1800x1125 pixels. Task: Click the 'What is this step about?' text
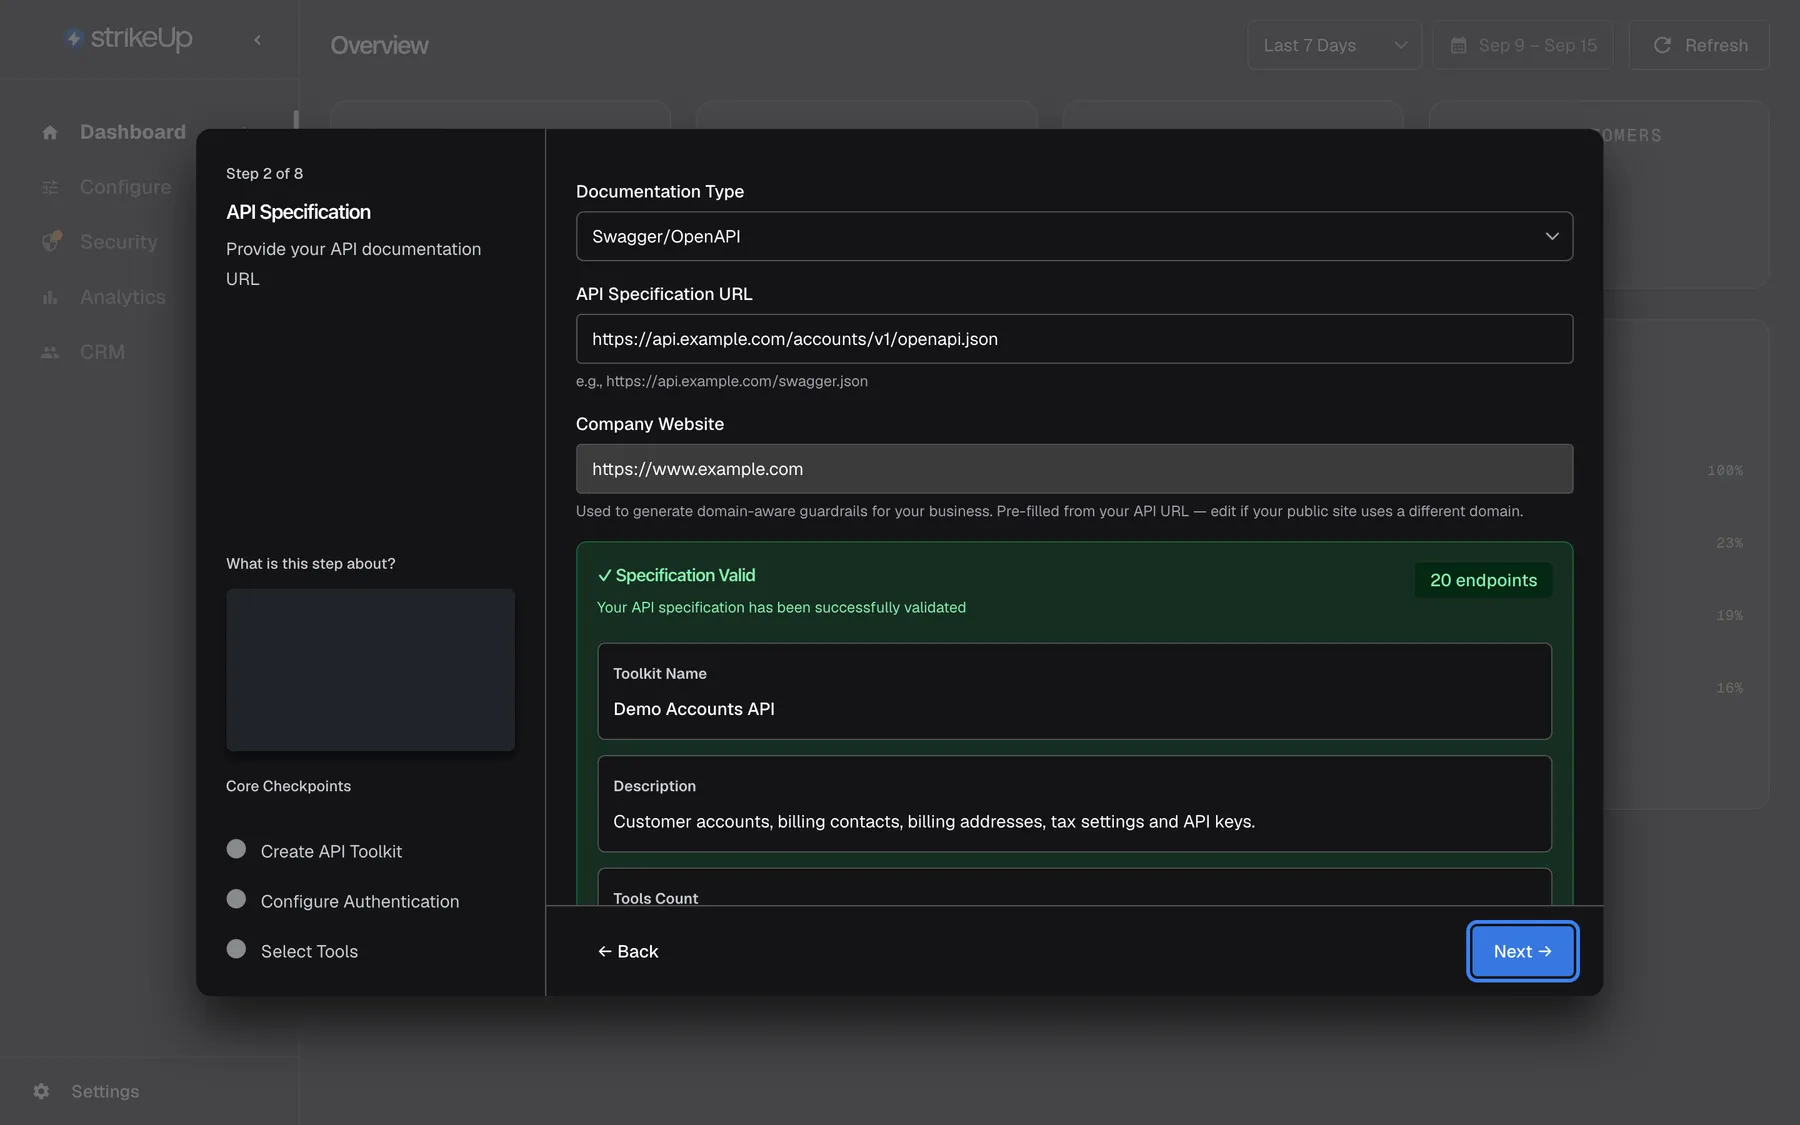311,563
